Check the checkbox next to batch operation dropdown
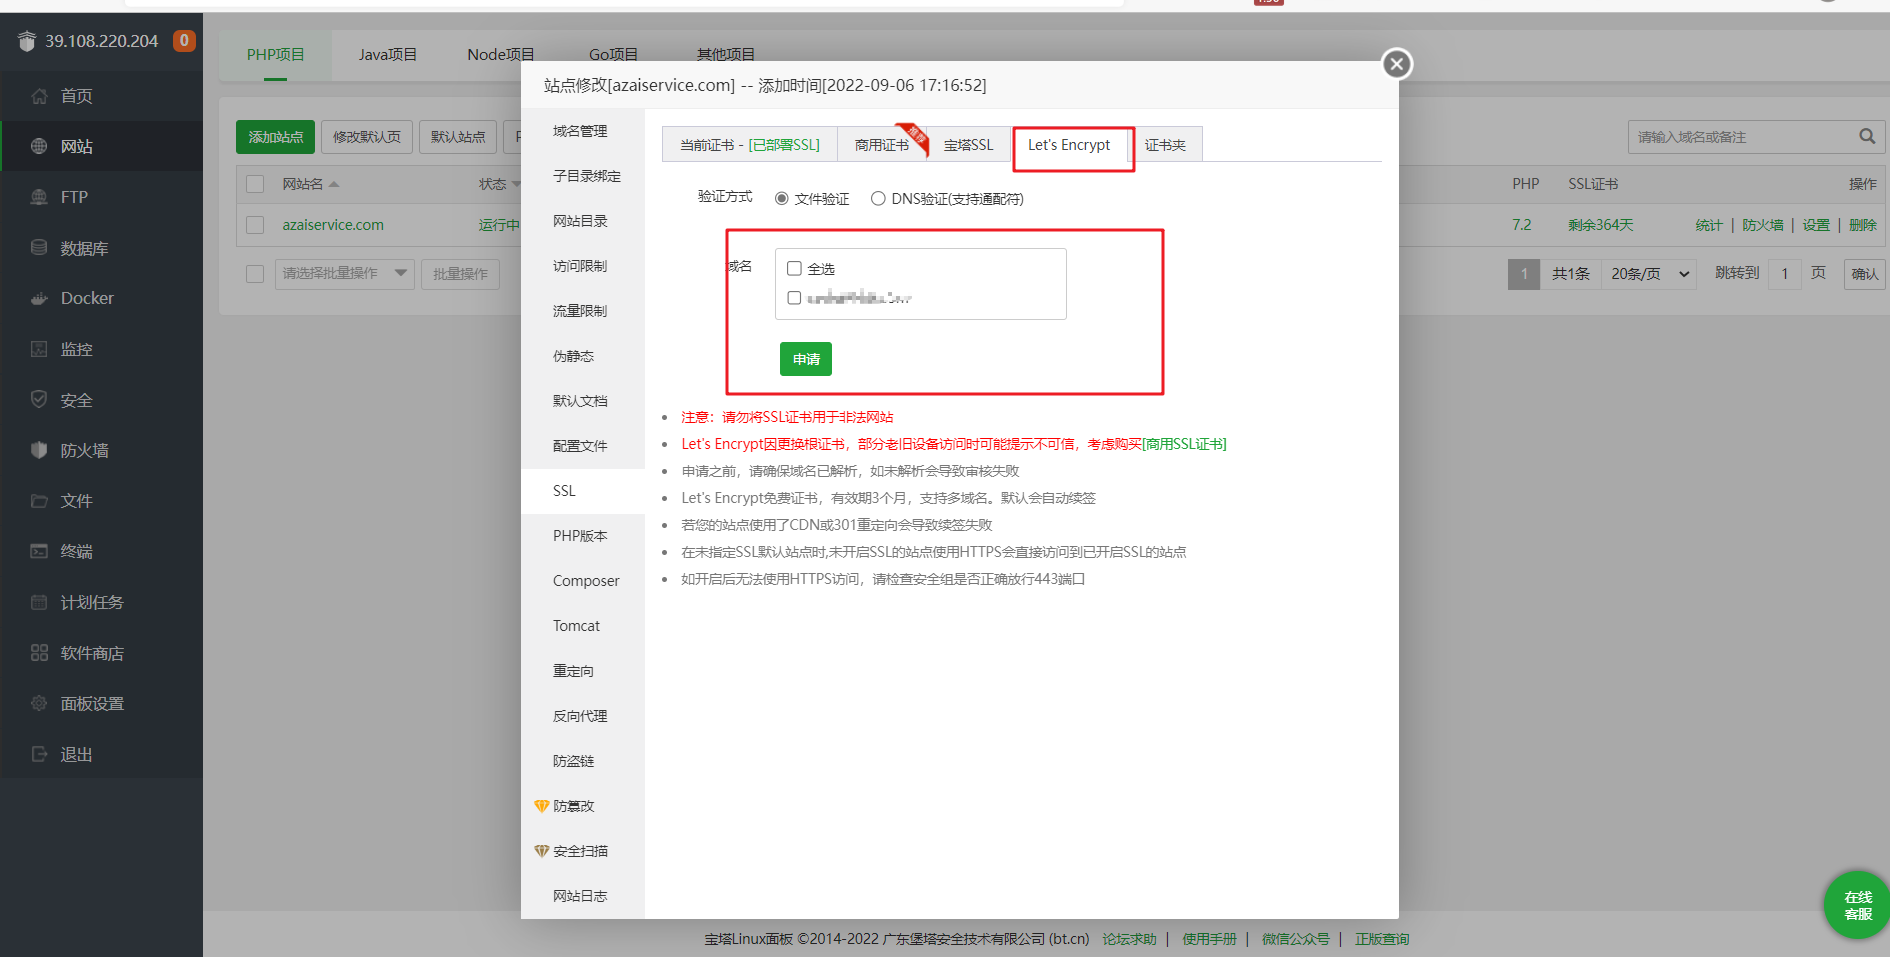 click(x=255, y=273)
